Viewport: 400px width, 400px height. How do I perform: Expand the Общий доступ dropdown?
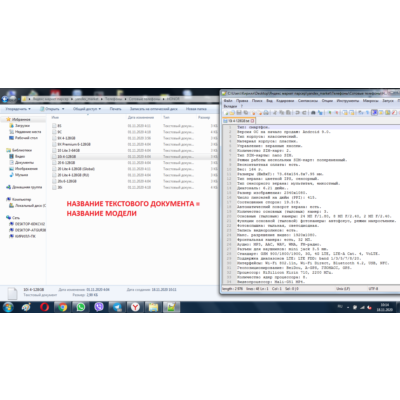87,109
